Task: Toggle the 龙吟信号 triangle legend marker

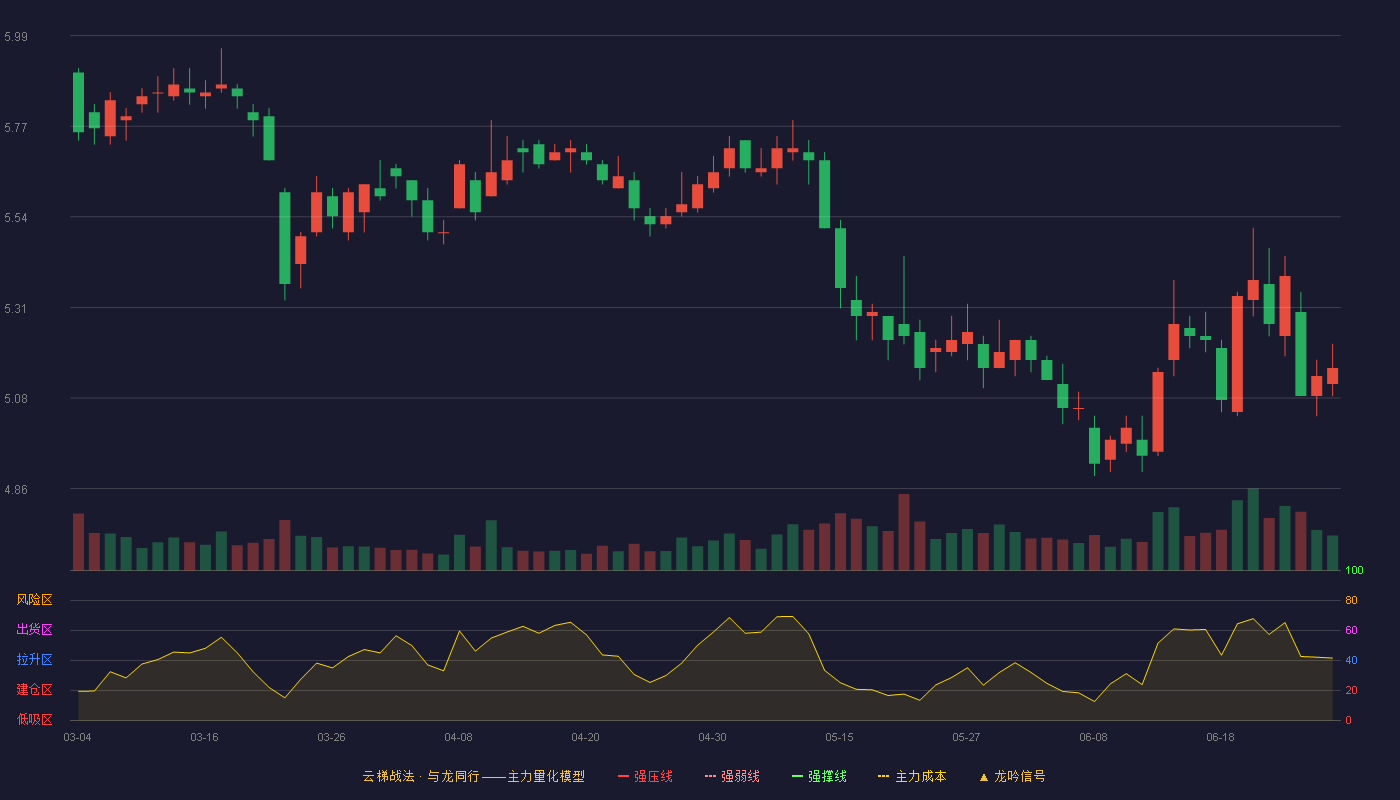Action: pyautogui.click(x=1012, y=776)
